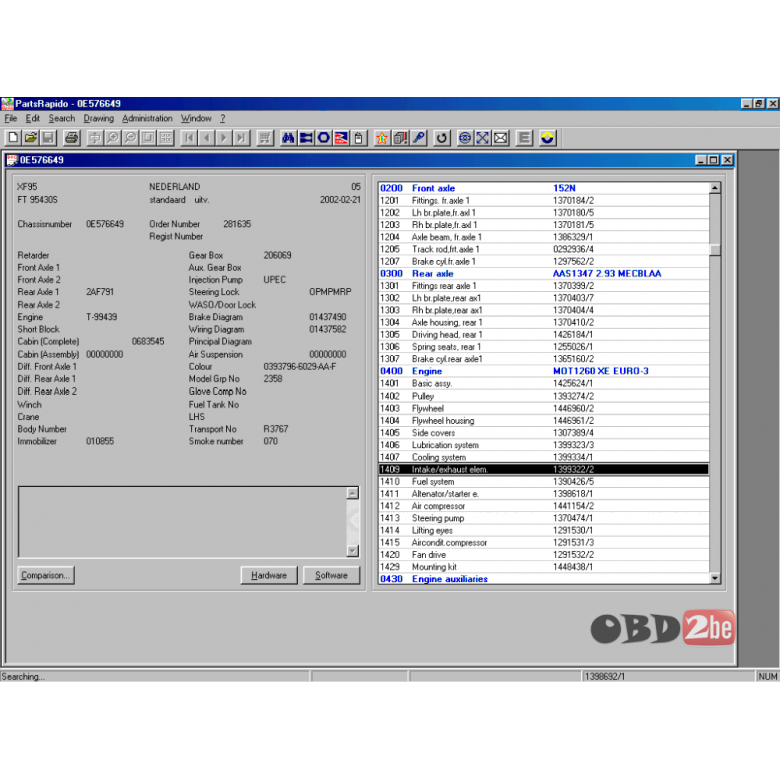
Task: Select row 1420 Fan drive
Action: [x=544, y=555]
